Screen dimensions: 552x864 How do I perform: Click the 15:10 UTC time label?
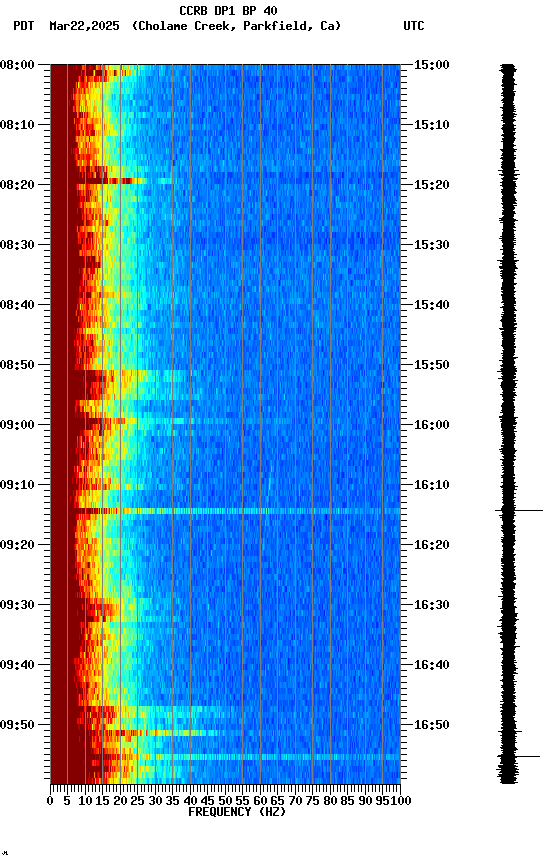pos(432,125)
